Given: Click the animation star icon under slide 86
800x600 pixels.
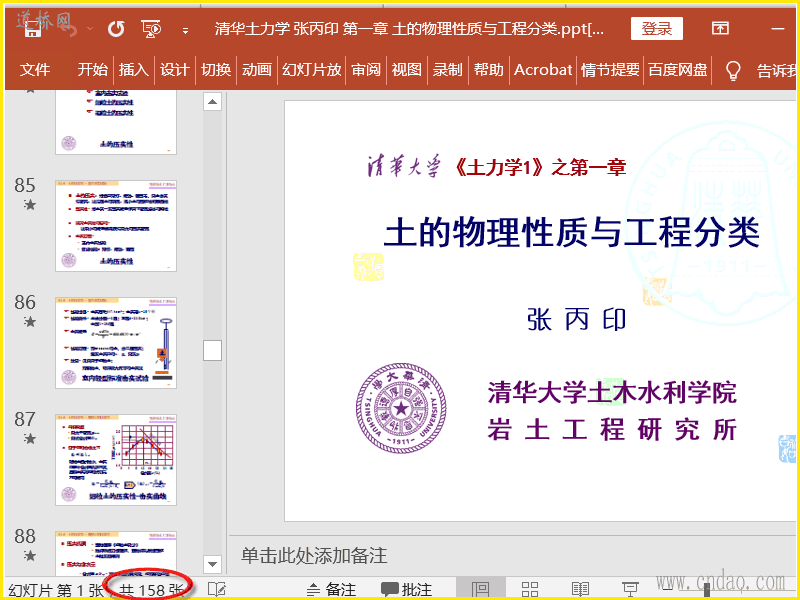Looking at the screenshot, I should coord(30,321).
